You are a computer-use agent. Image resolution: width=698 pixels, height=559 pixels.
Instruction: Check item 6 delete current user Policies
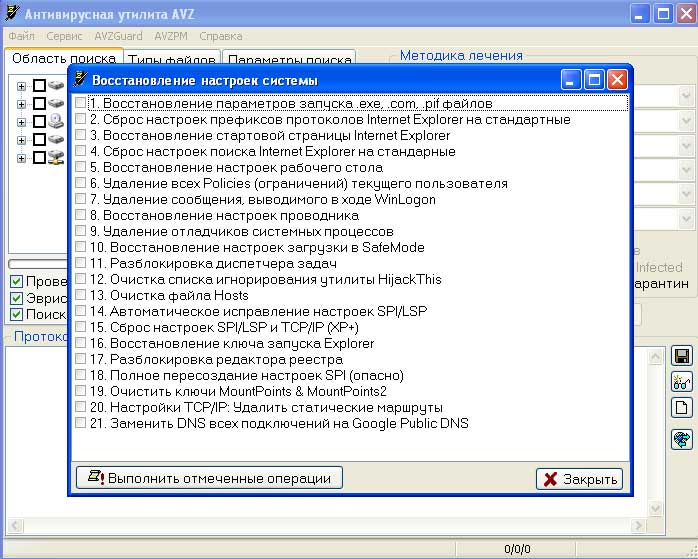pyautogui.click(x=81, y=183)
